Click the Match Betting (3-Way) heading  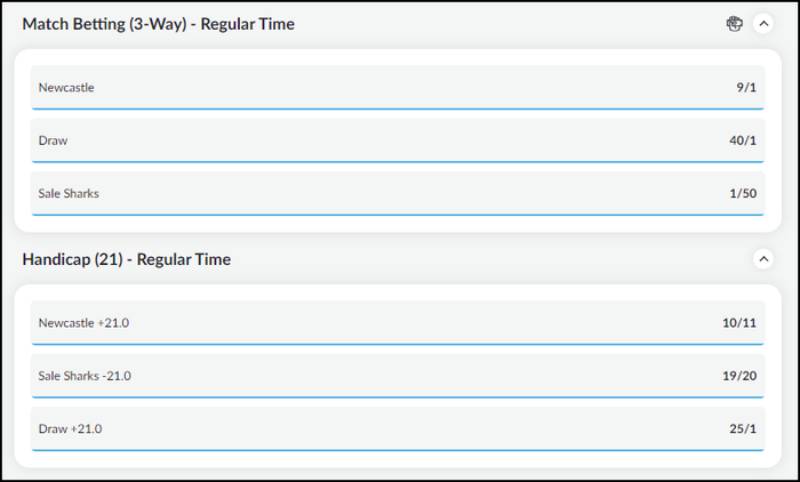pos(158,24)
